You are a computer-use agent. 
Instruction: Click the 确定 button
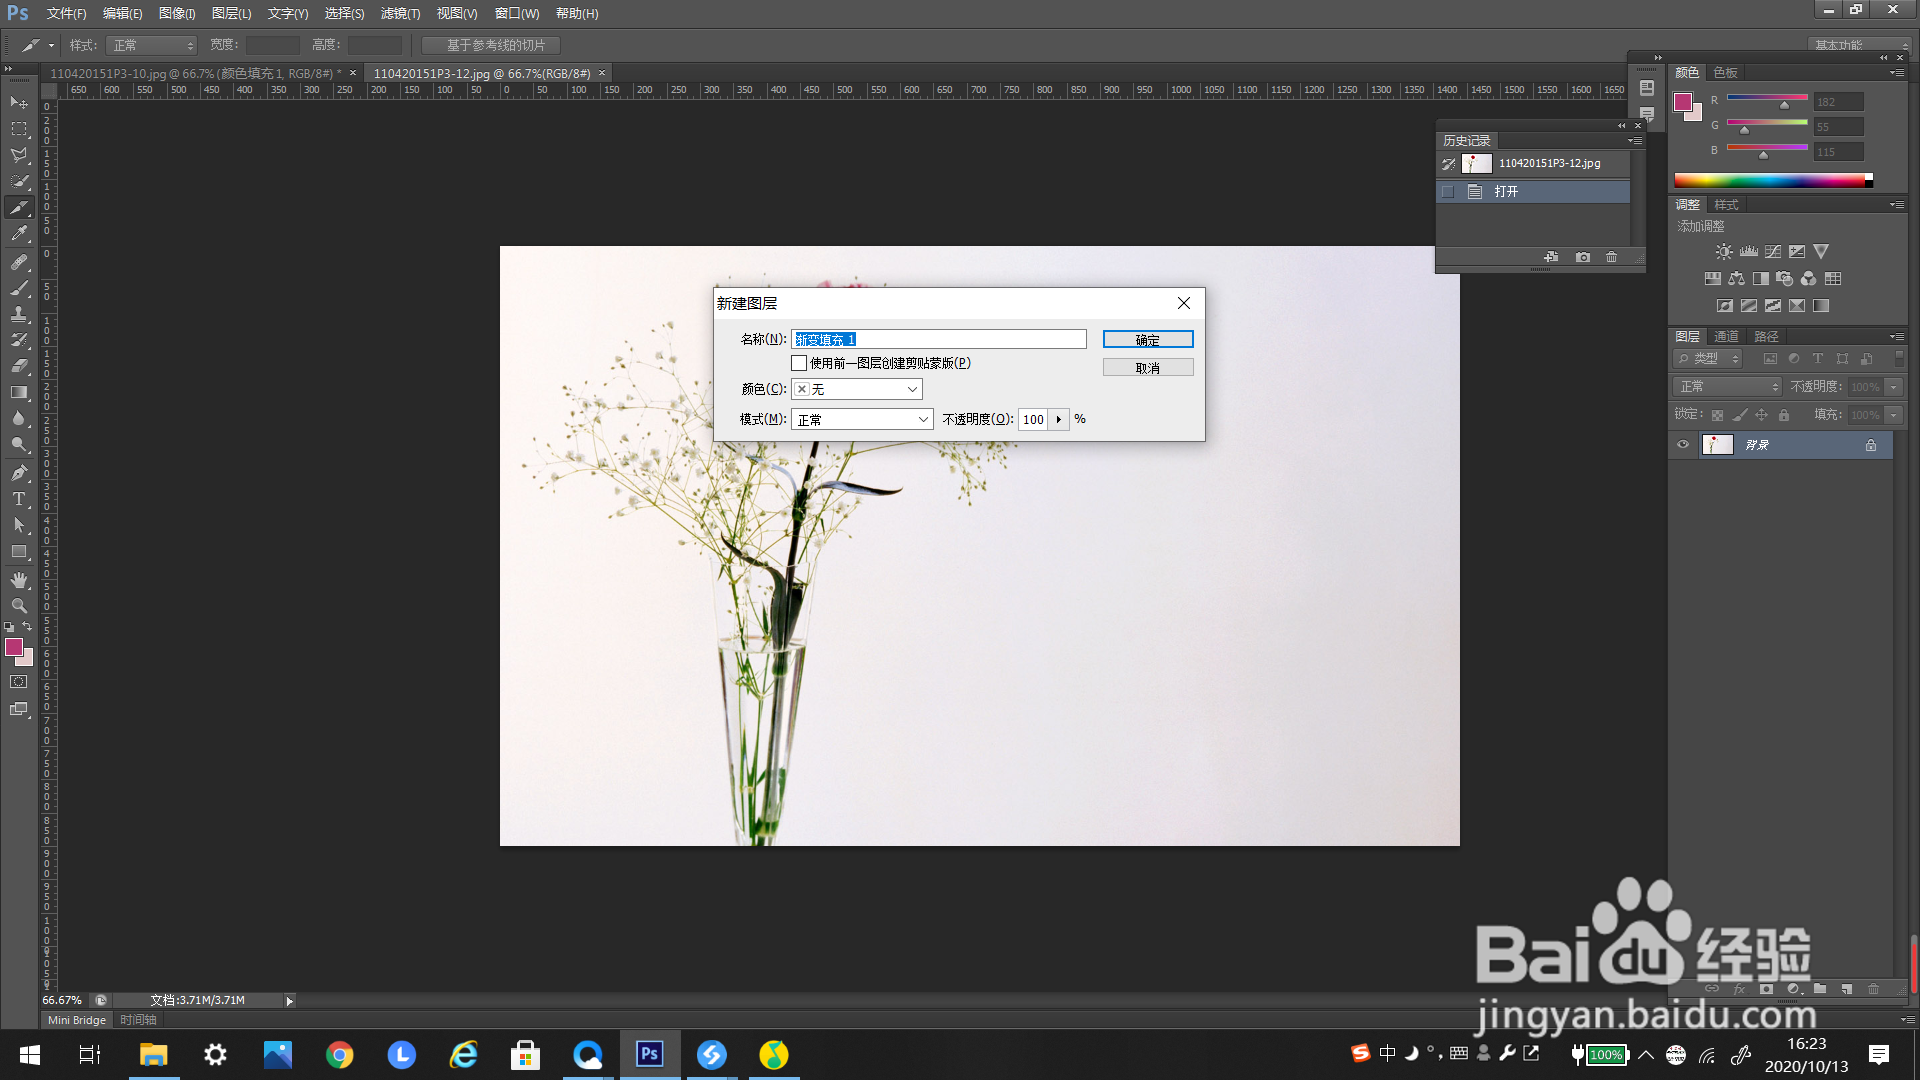[x=1147, y=340]
